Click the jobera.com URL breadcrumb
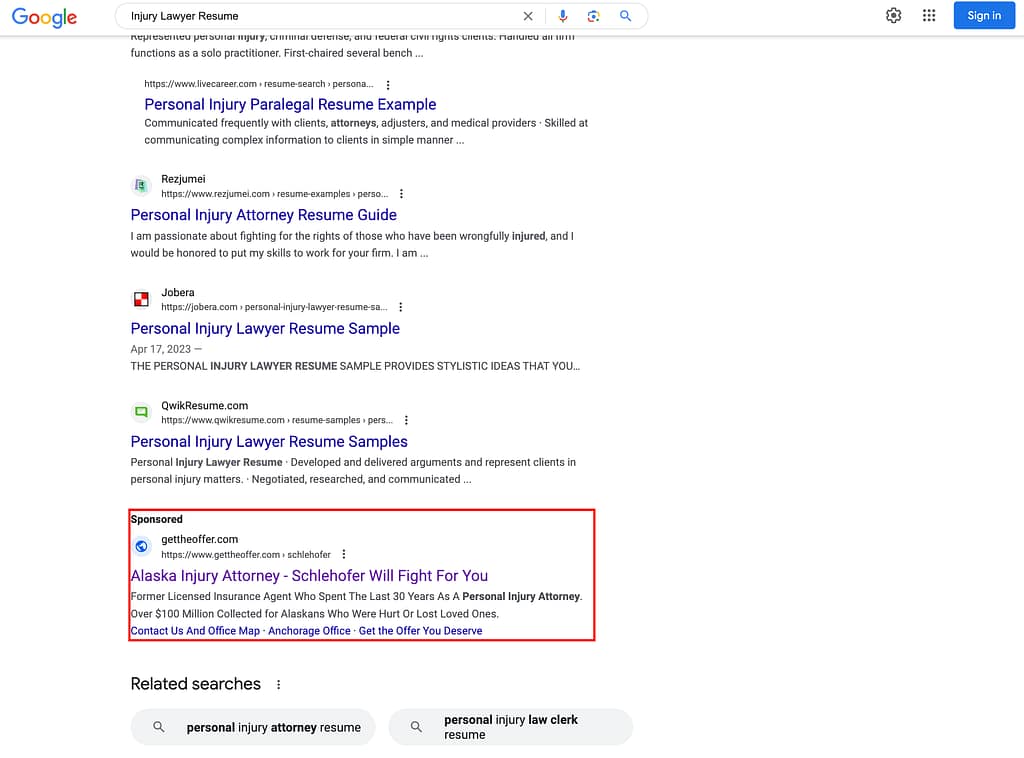Screen dimensions: 1024x758 point(274,307)
